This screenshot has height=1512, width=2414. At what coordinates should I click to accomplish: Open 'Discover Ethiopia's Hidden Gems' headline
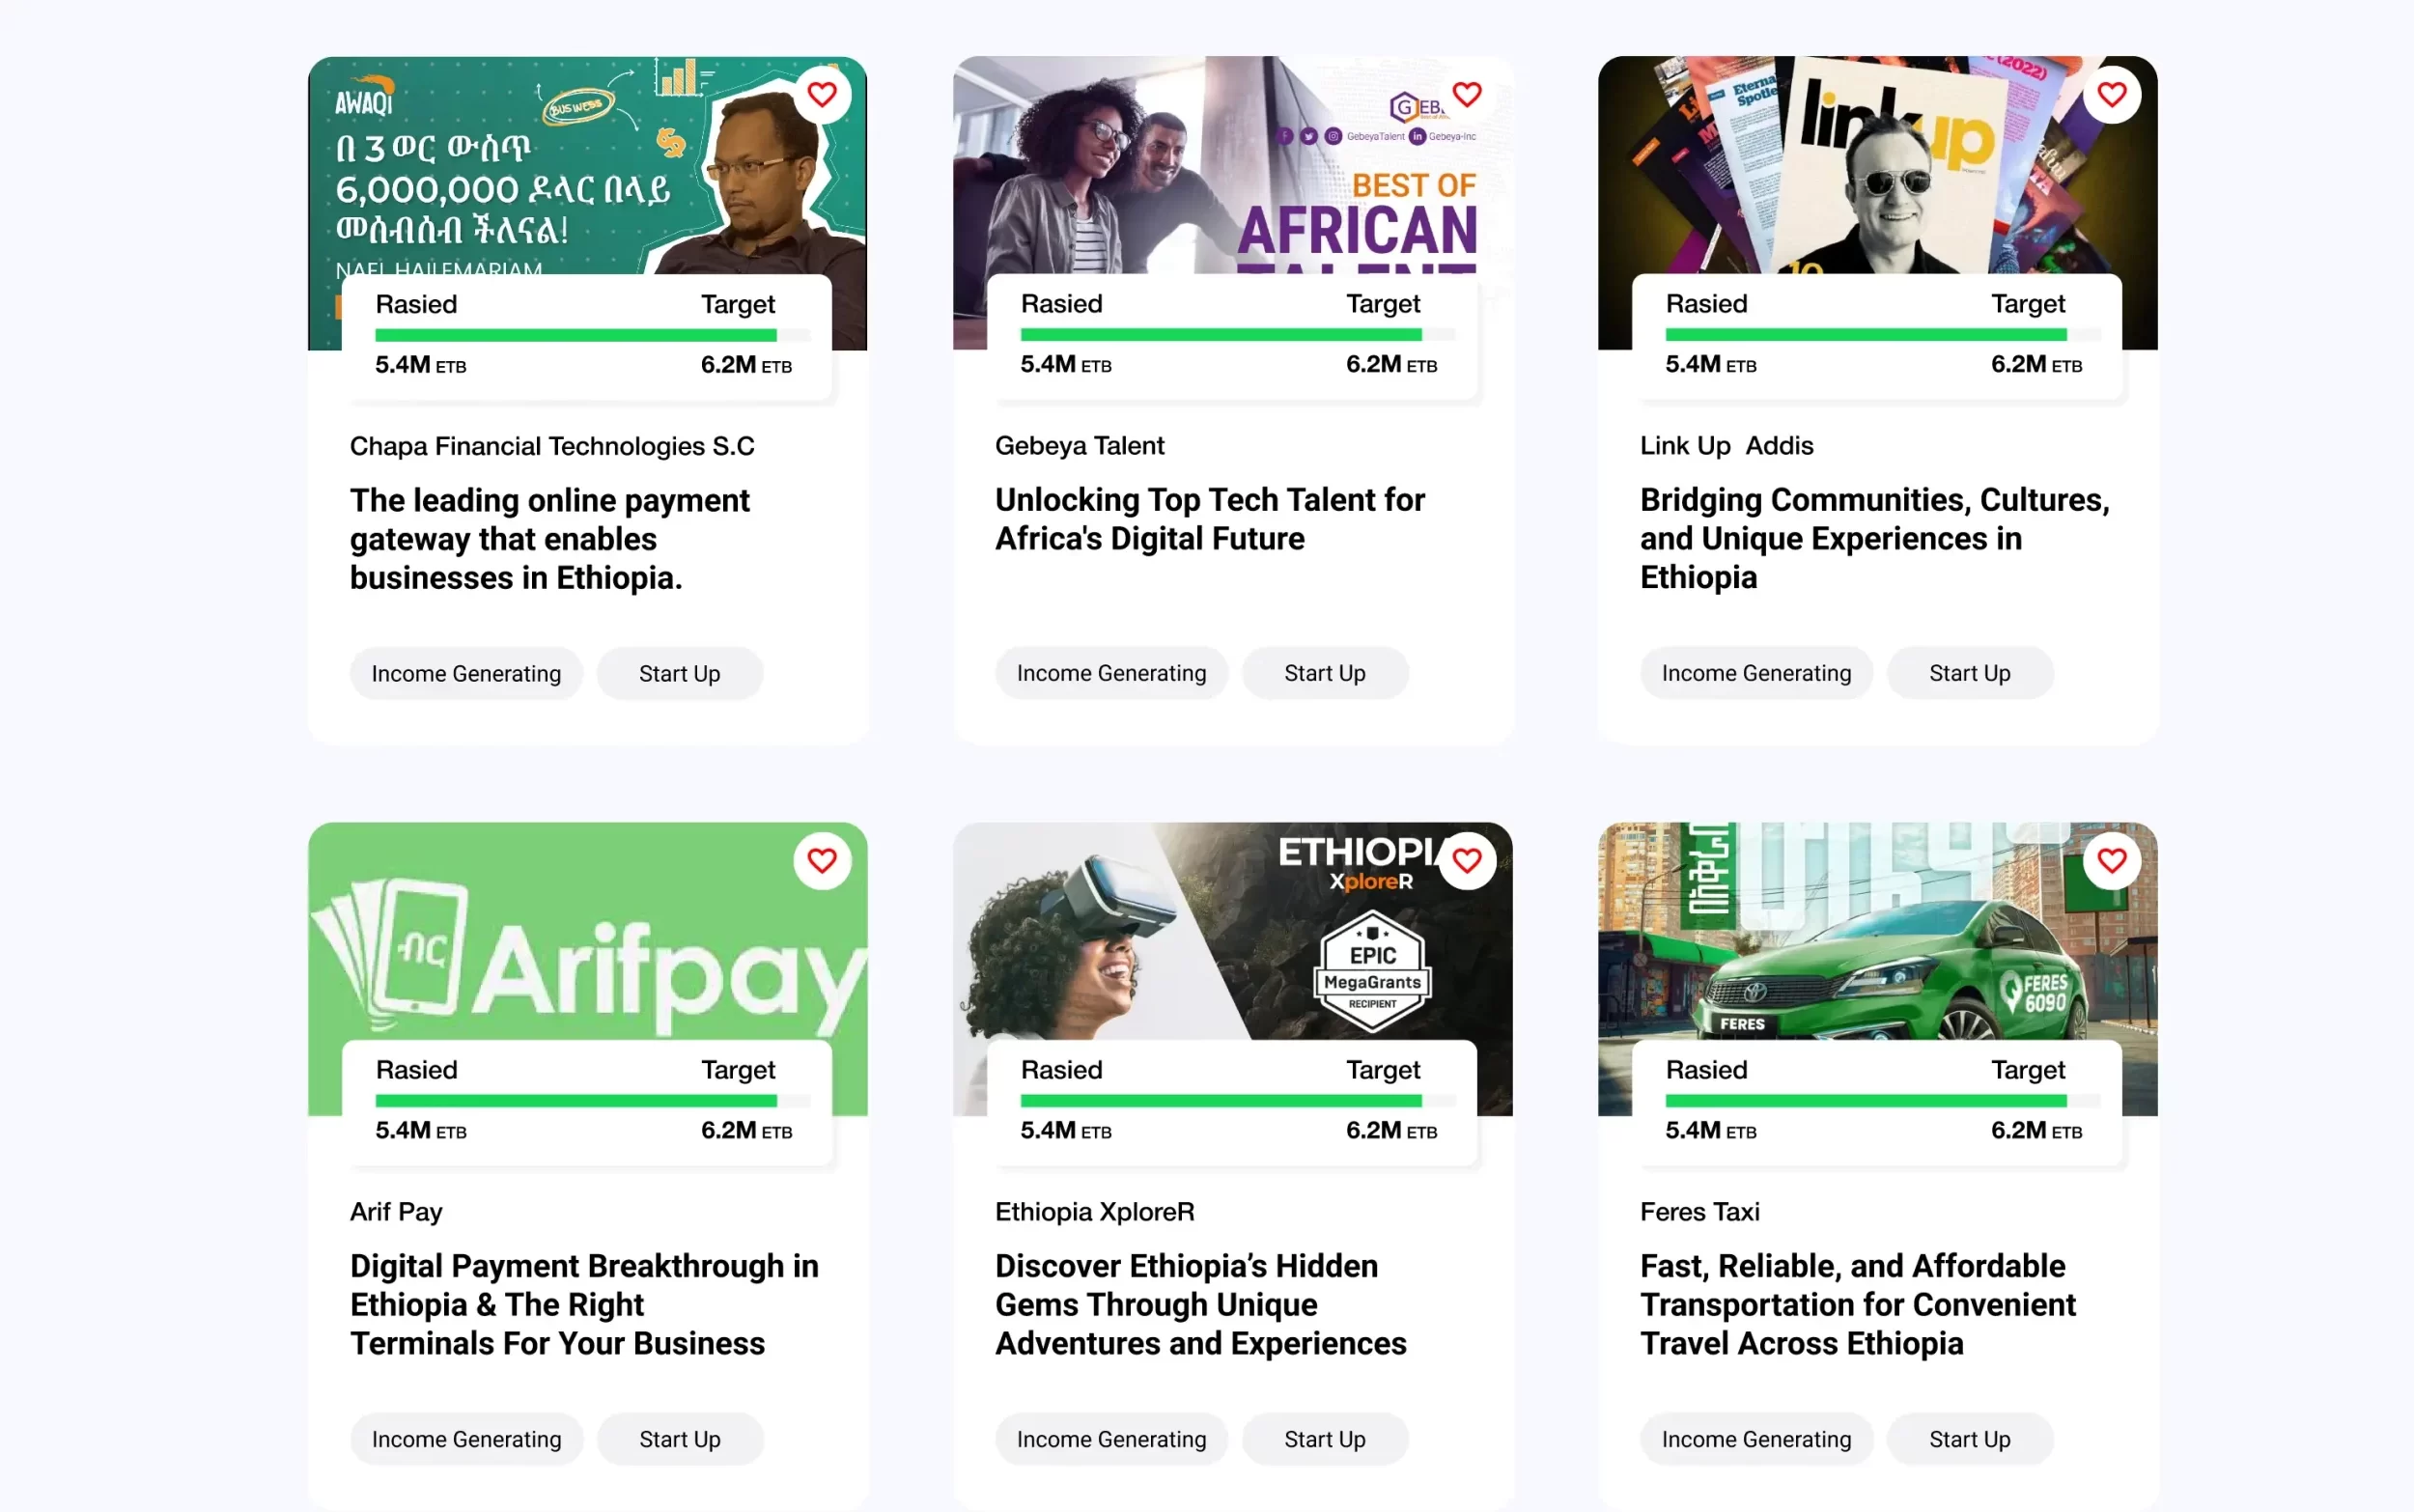pos(1200,1304)
